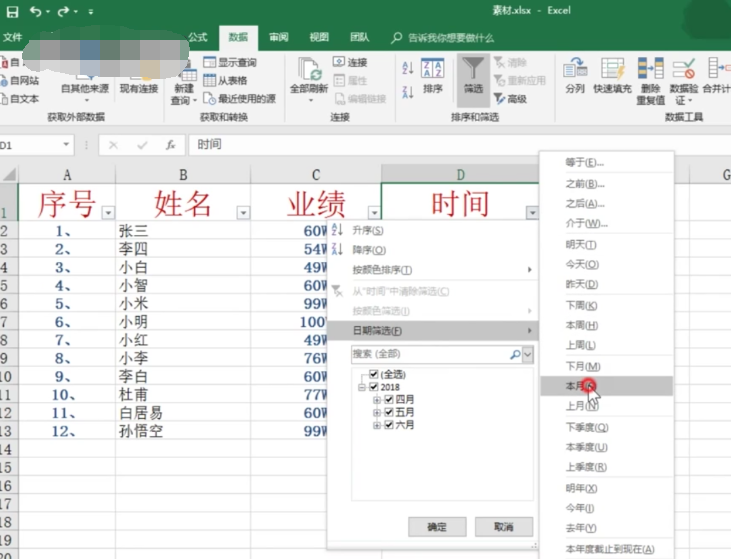Choose 升序 (ascending) sort option
This screenshot has height=559, width=731.
click(x=368, y=230)
